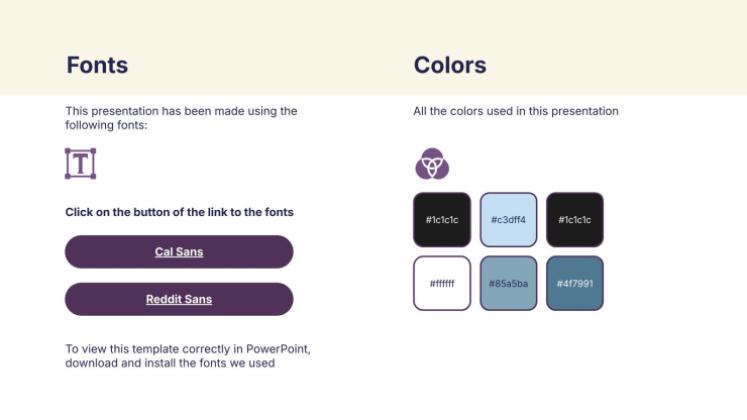Screen dimensions: 747x420
Task: Select the light blue #c3dff4 swatch
Action: (508, 220)
